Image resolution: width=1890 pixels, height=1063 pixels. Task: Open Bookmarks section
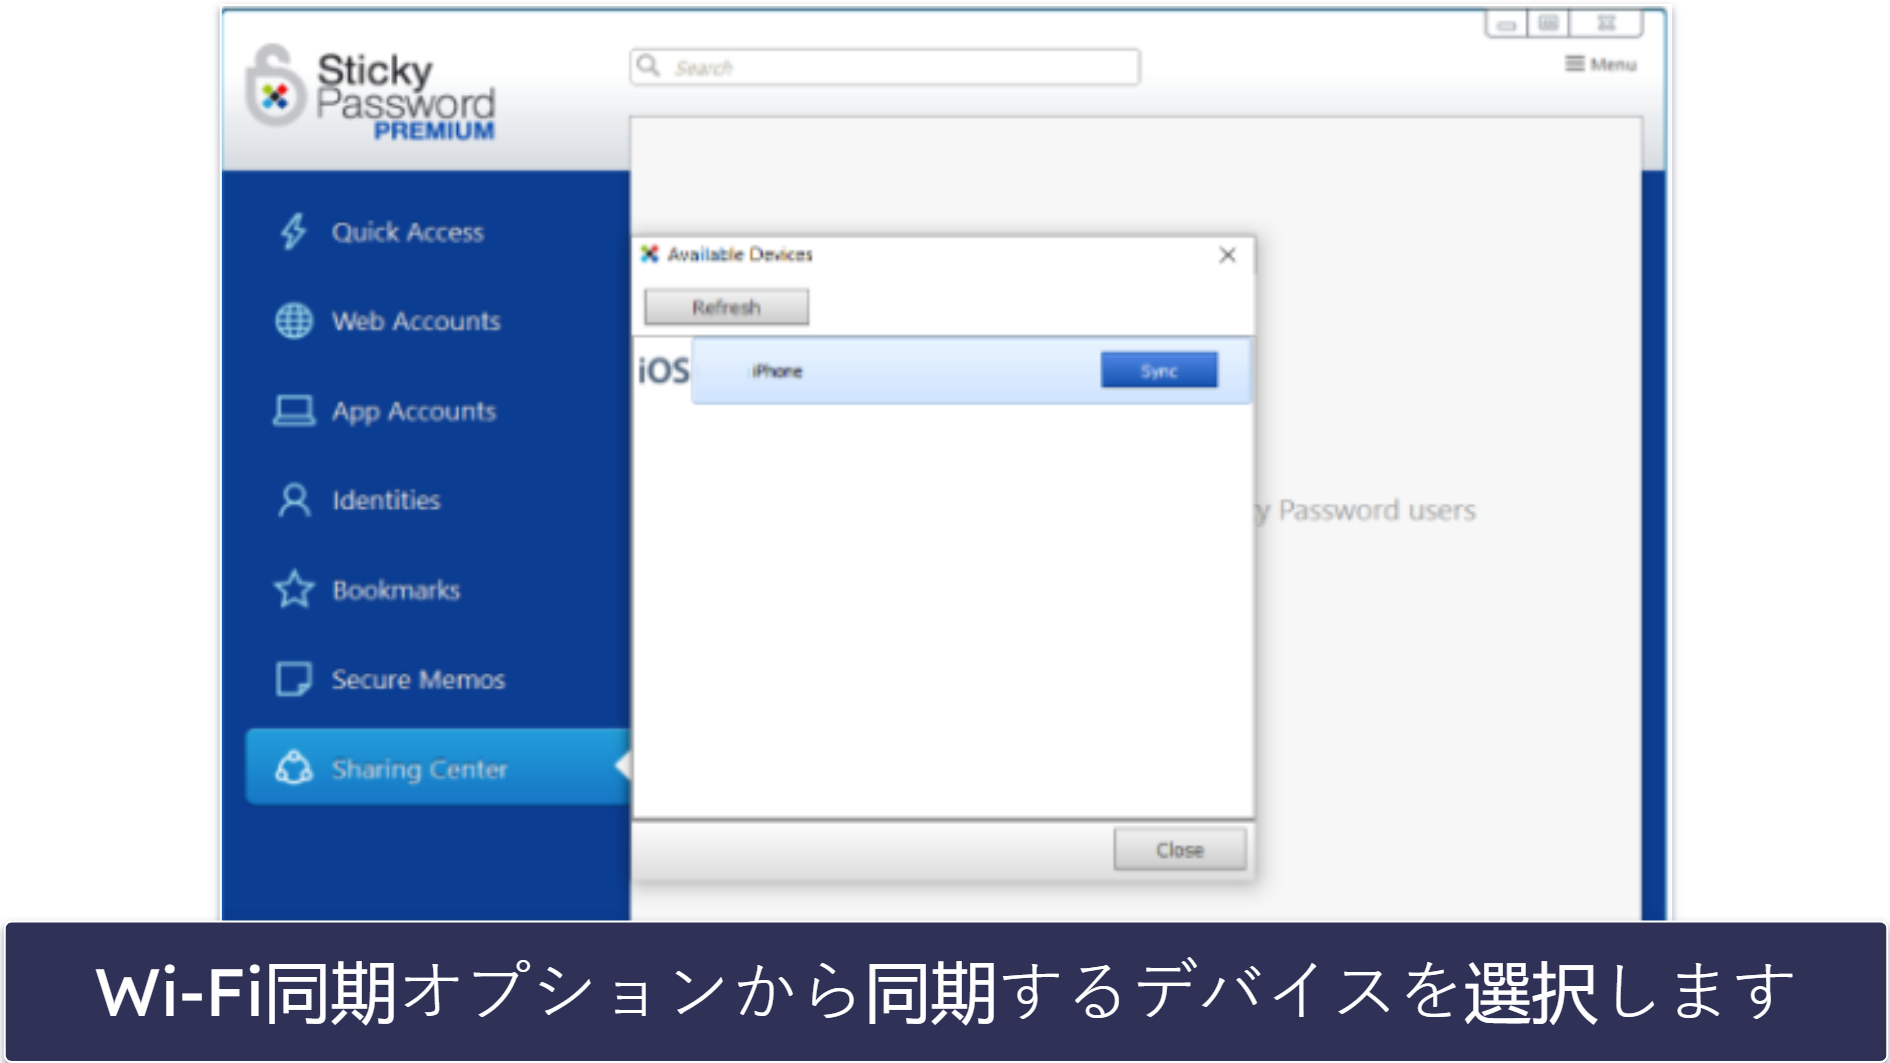[x=396, y=590]
